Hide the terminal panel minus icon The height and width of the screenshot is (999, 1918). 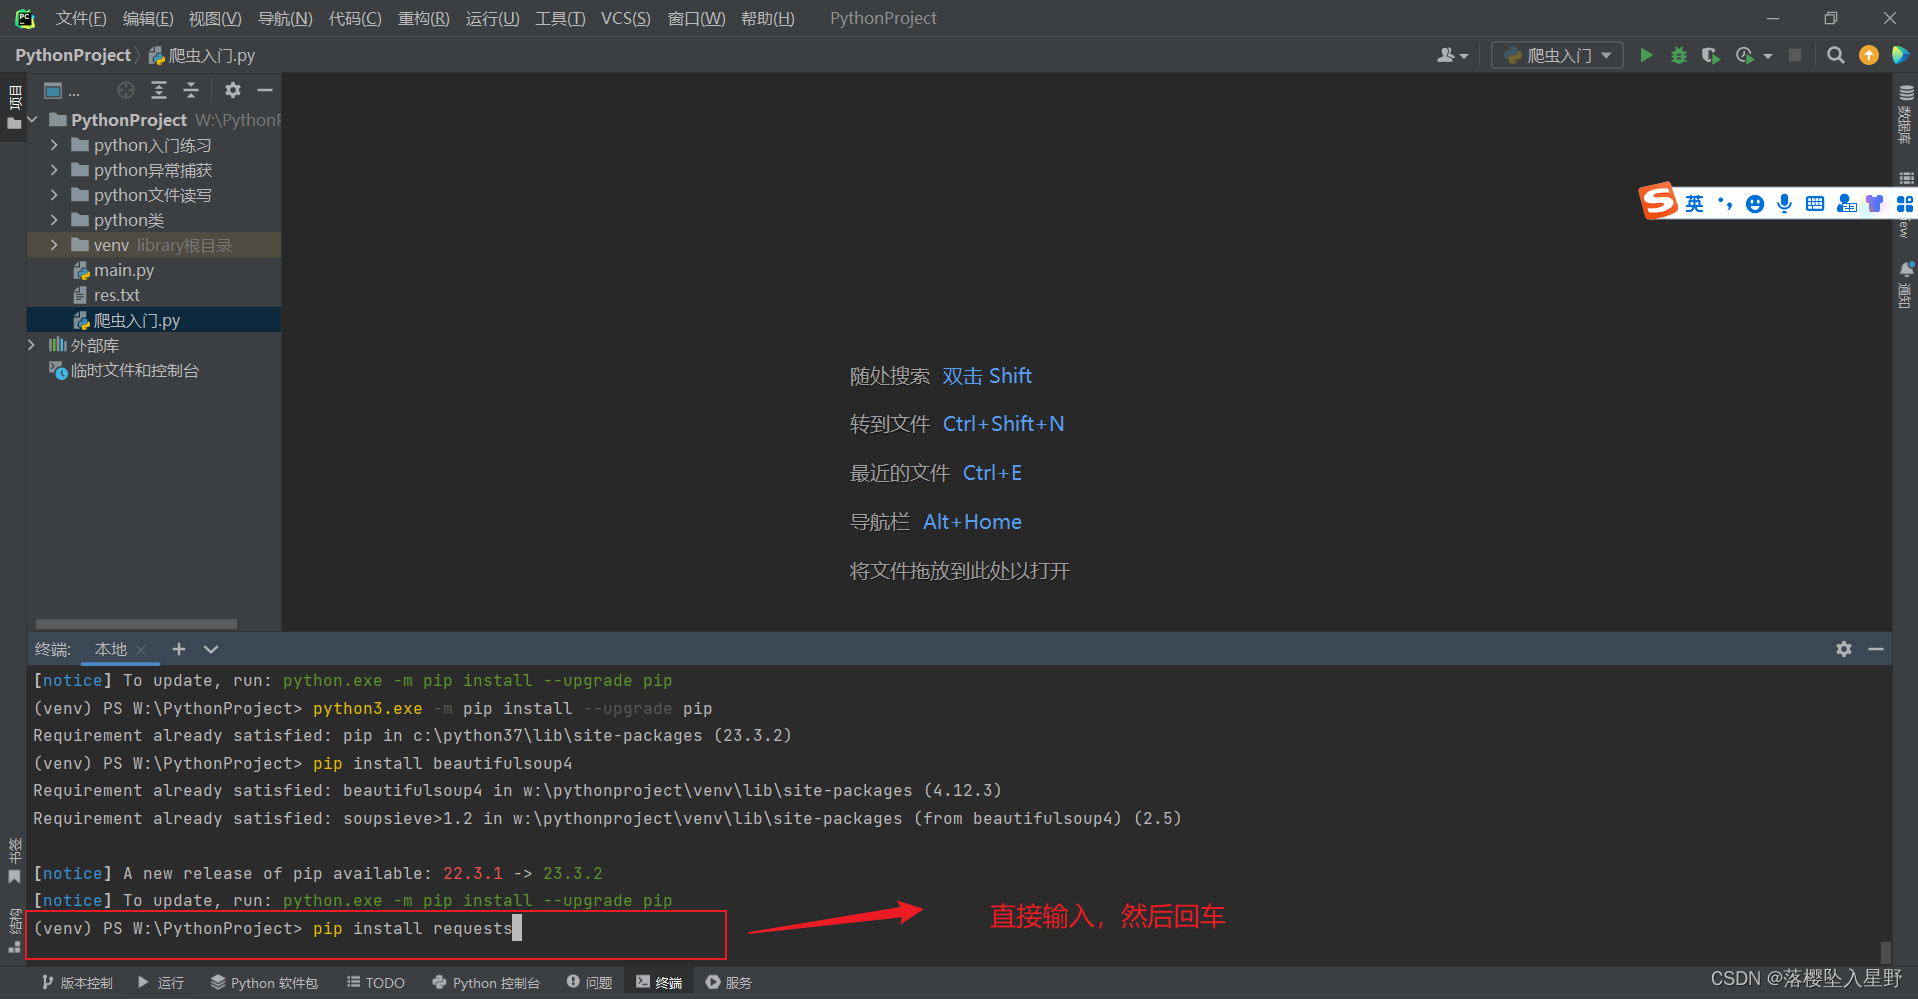pos(1876,649)
